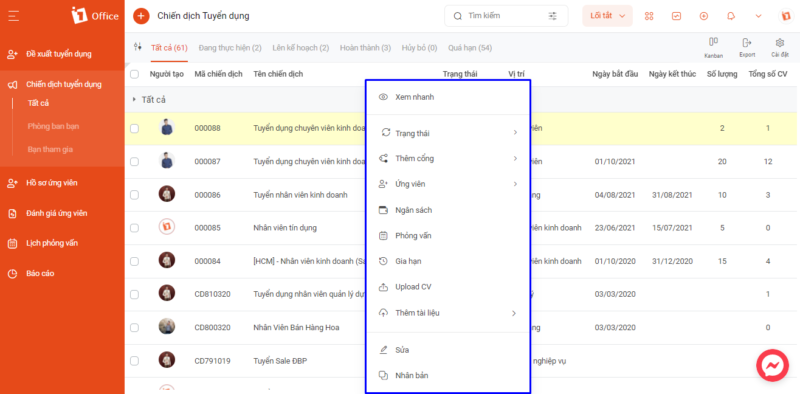The height and width of the screenshot is (394, 800).
Task: Expand Thêm tài liệu submenu in the context menu
Action: point(448,313)
